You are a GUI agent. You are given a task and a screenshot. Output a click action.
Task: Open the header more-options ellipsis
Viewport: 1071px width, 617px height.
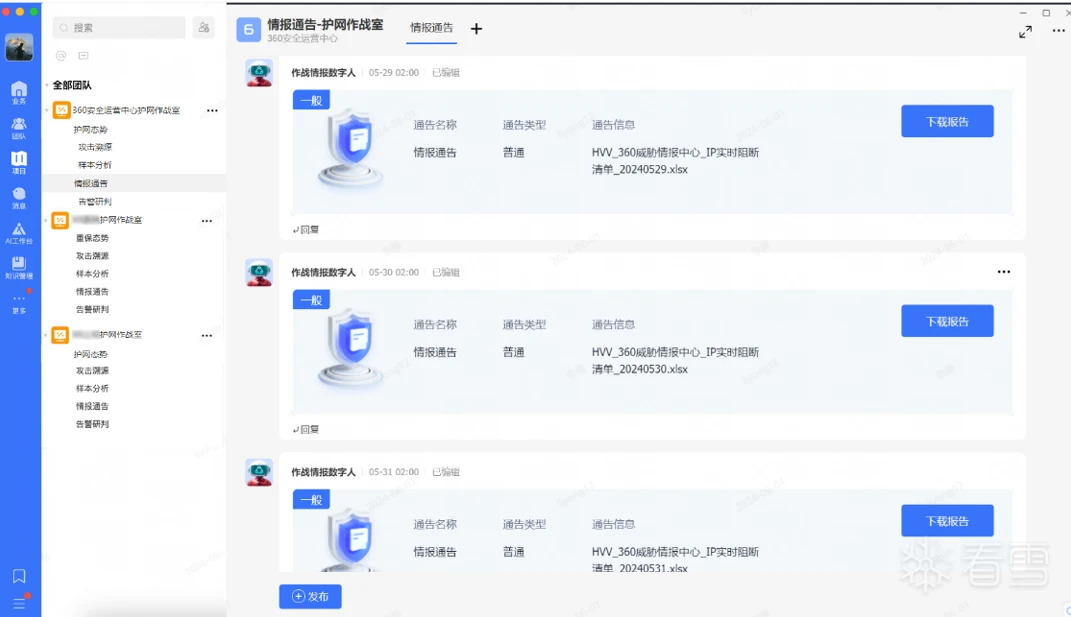[1058, 31]
